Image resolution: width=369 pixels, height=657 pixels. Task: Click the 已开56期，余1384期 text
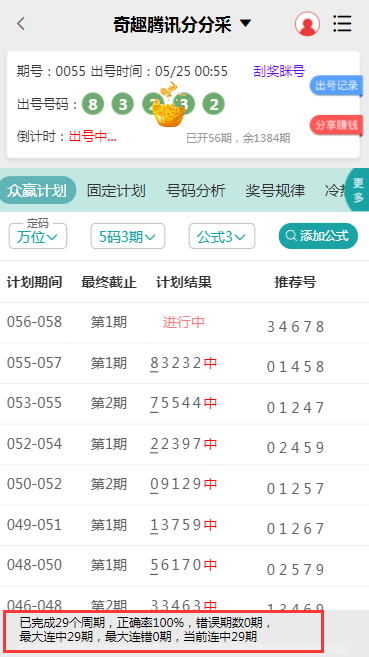(x=238, y=138)
